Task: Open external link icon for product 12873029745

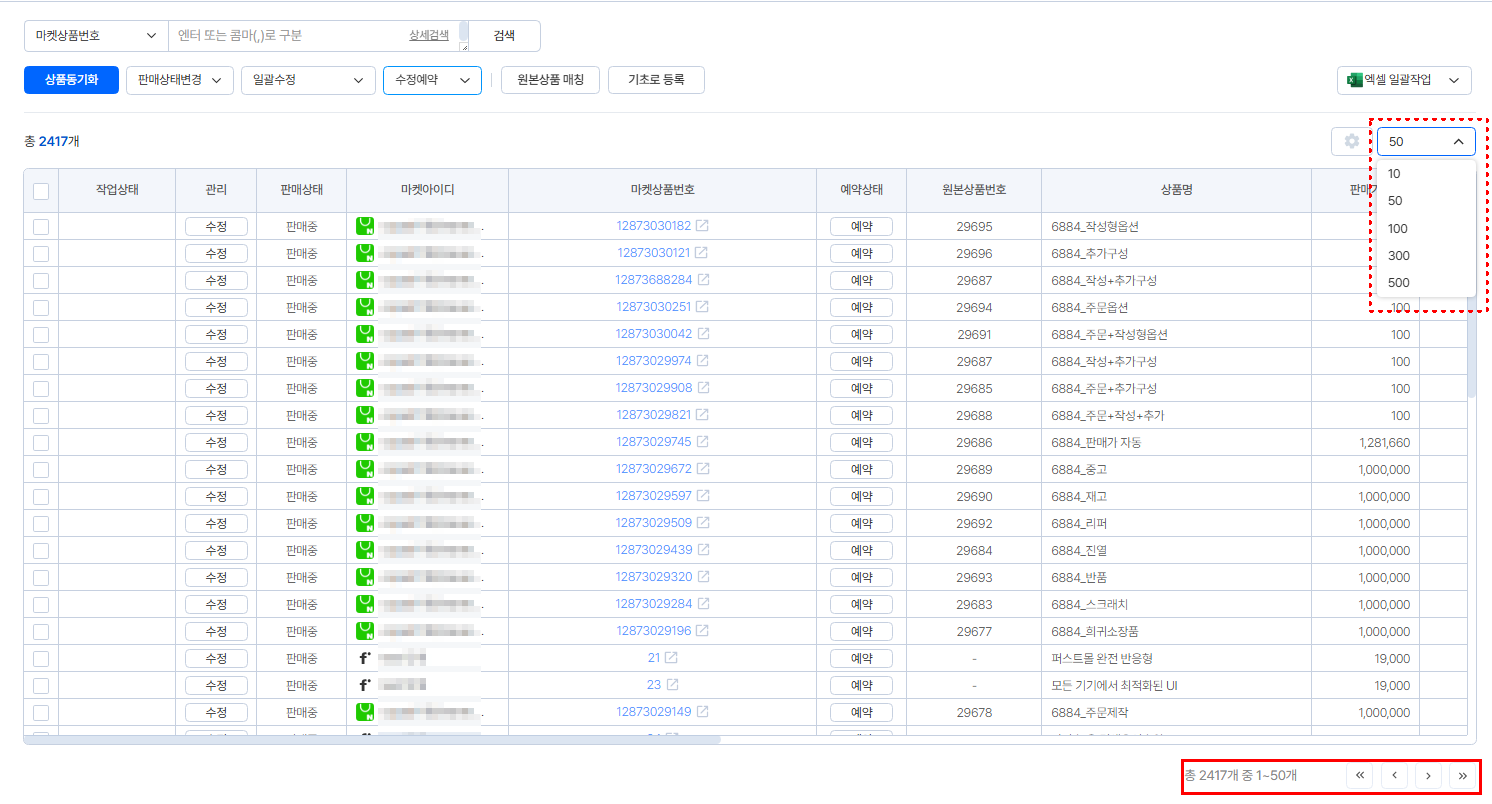Action: (702, 442)
